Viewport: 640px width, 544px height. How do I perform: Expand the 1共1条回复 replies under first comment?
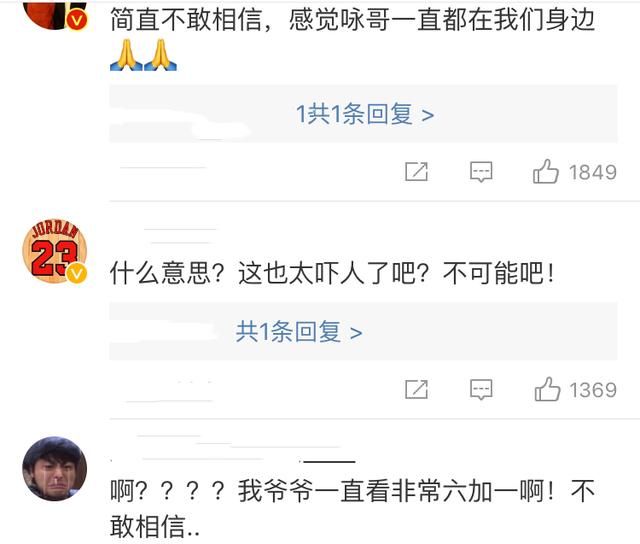363,114
